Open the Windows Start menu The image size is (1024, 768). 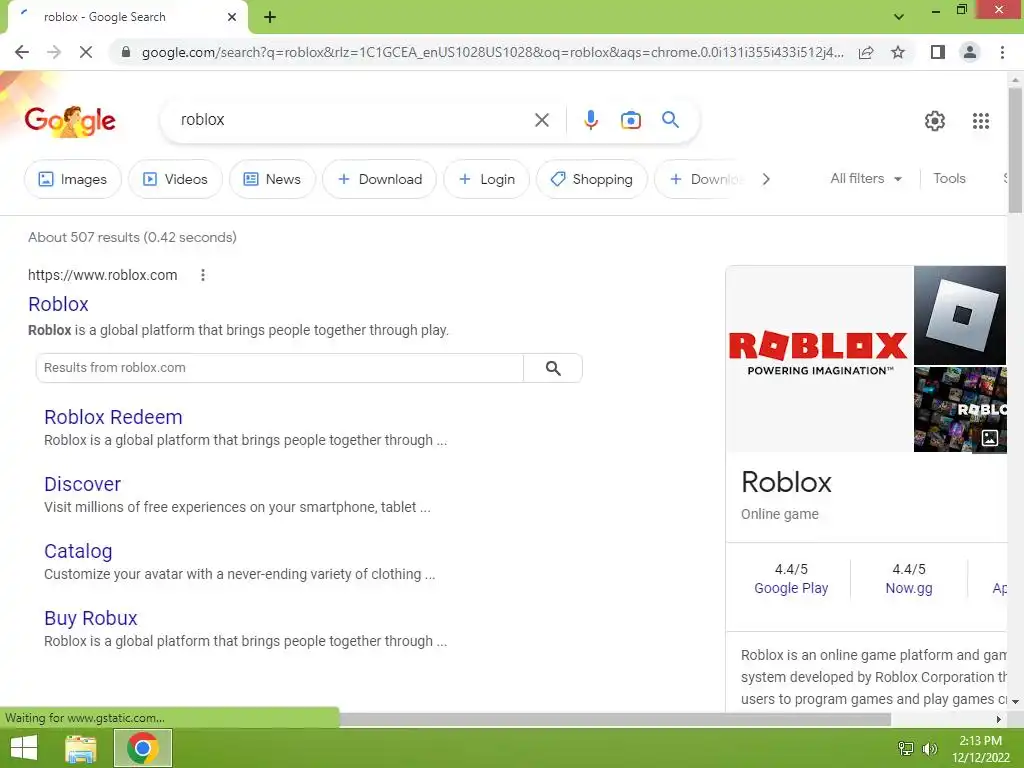point(24,748)
